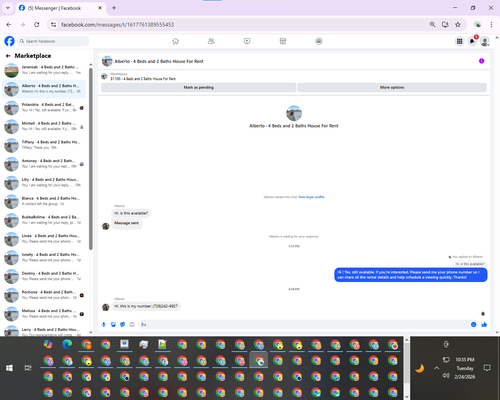Open conversation information purple icon
This screenshot has width=500, height=400.
click(481, 61)
